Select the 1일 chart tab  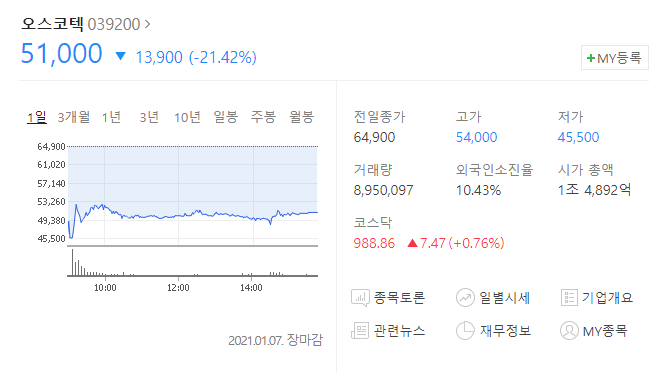(x=37, y=117)
